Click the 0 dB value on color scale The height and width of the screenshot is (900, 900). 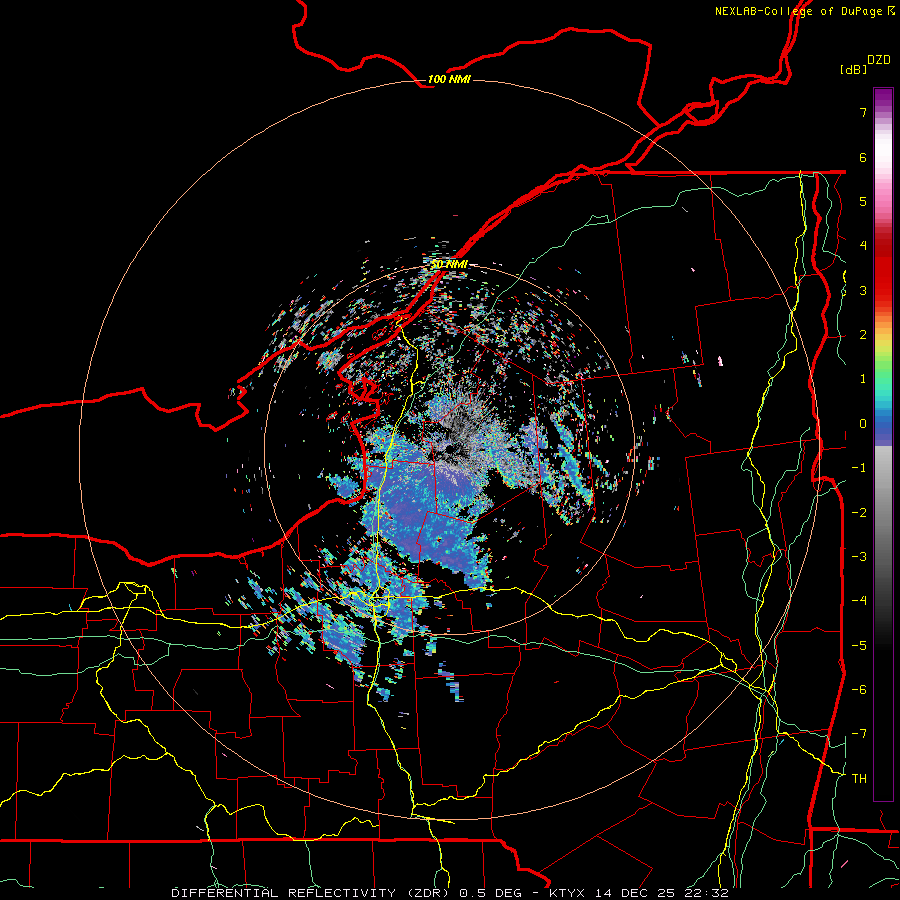point(863,424)
